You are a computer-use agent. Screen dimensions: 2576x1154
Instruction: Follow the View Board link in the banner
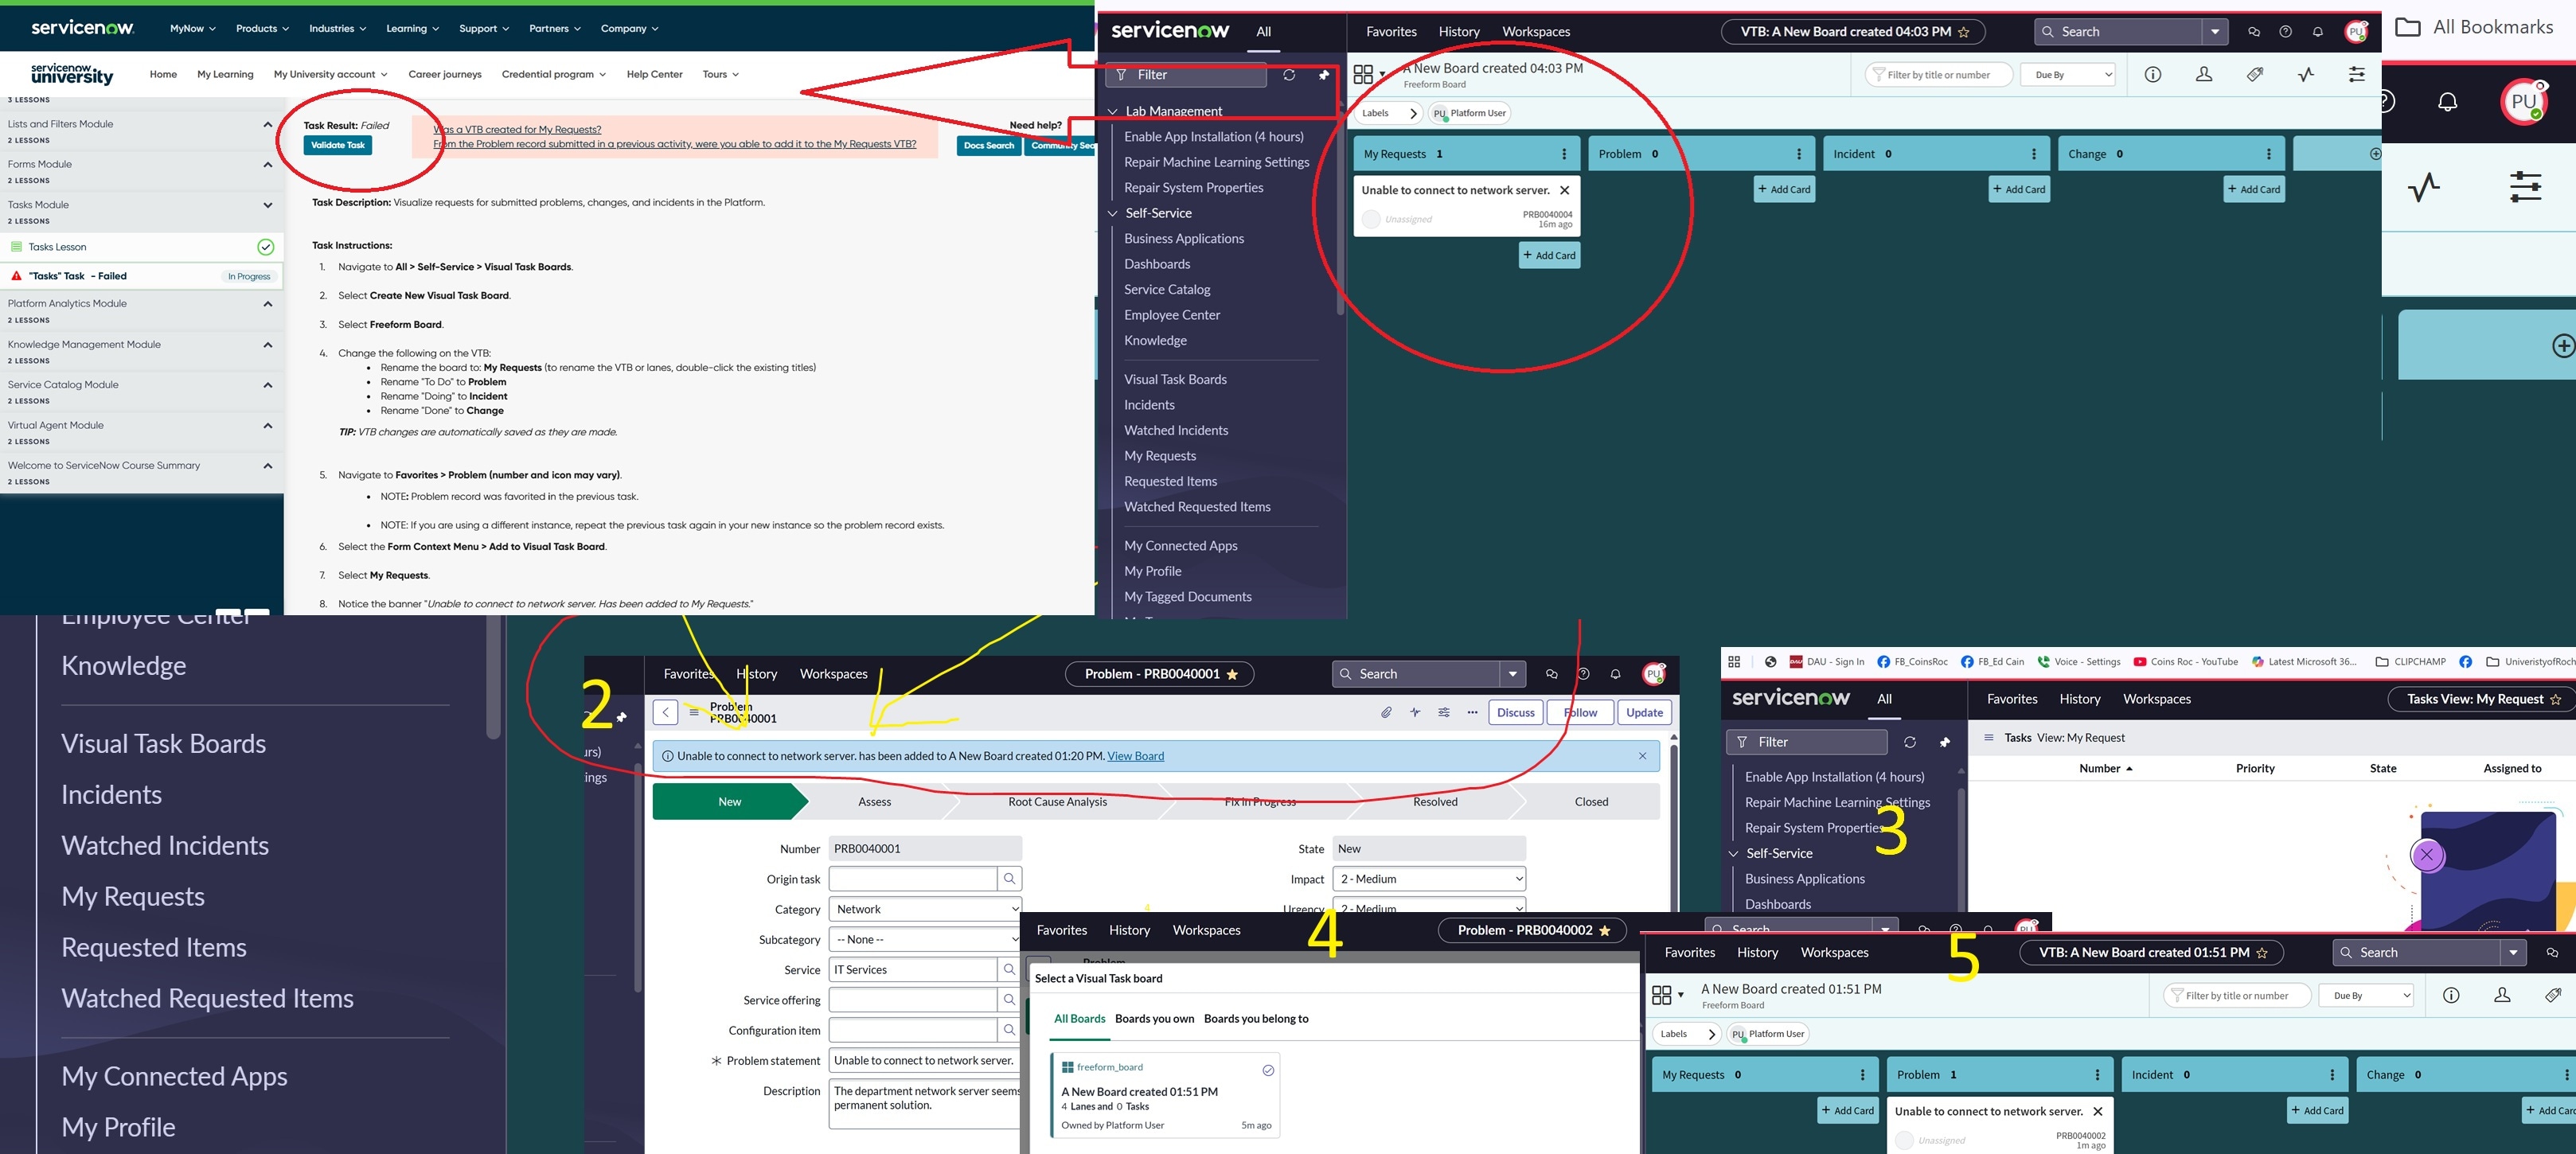(1135, 756)
